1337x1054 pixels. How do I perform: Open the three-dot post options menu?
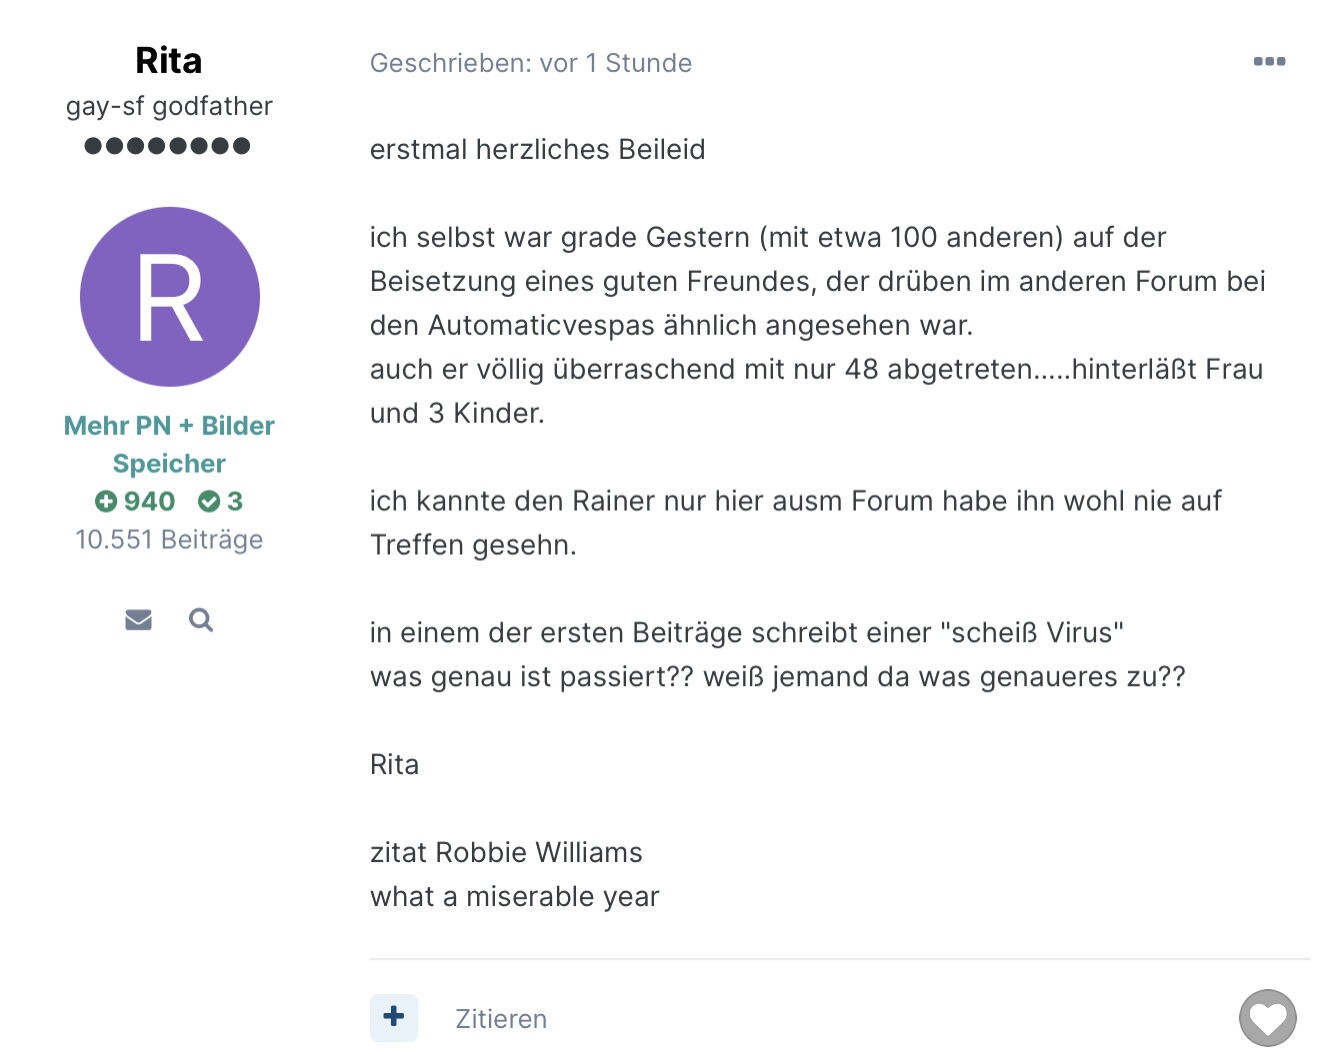(x=1269, y=62)
